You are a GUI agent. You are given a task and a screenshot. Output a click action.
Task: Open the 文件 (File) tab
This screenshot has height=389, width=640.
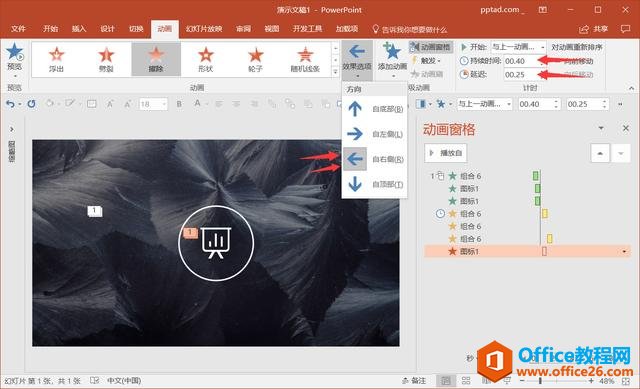[x=18, y=29]
